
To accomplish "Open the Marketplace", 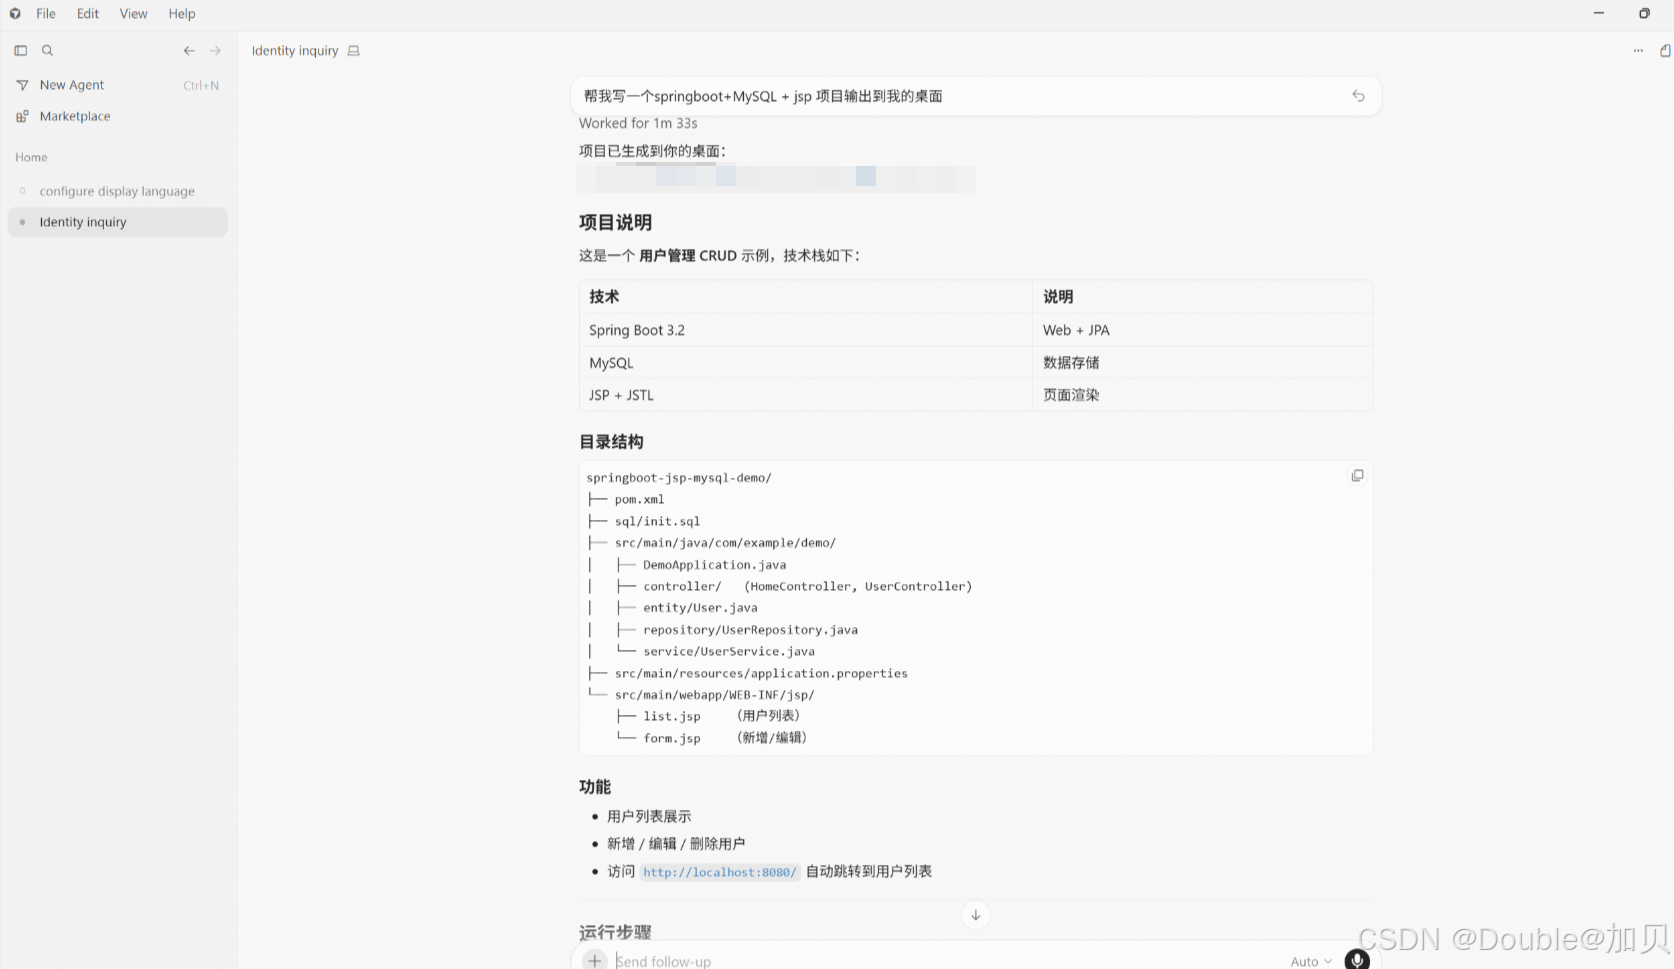I will coord(118,116).
